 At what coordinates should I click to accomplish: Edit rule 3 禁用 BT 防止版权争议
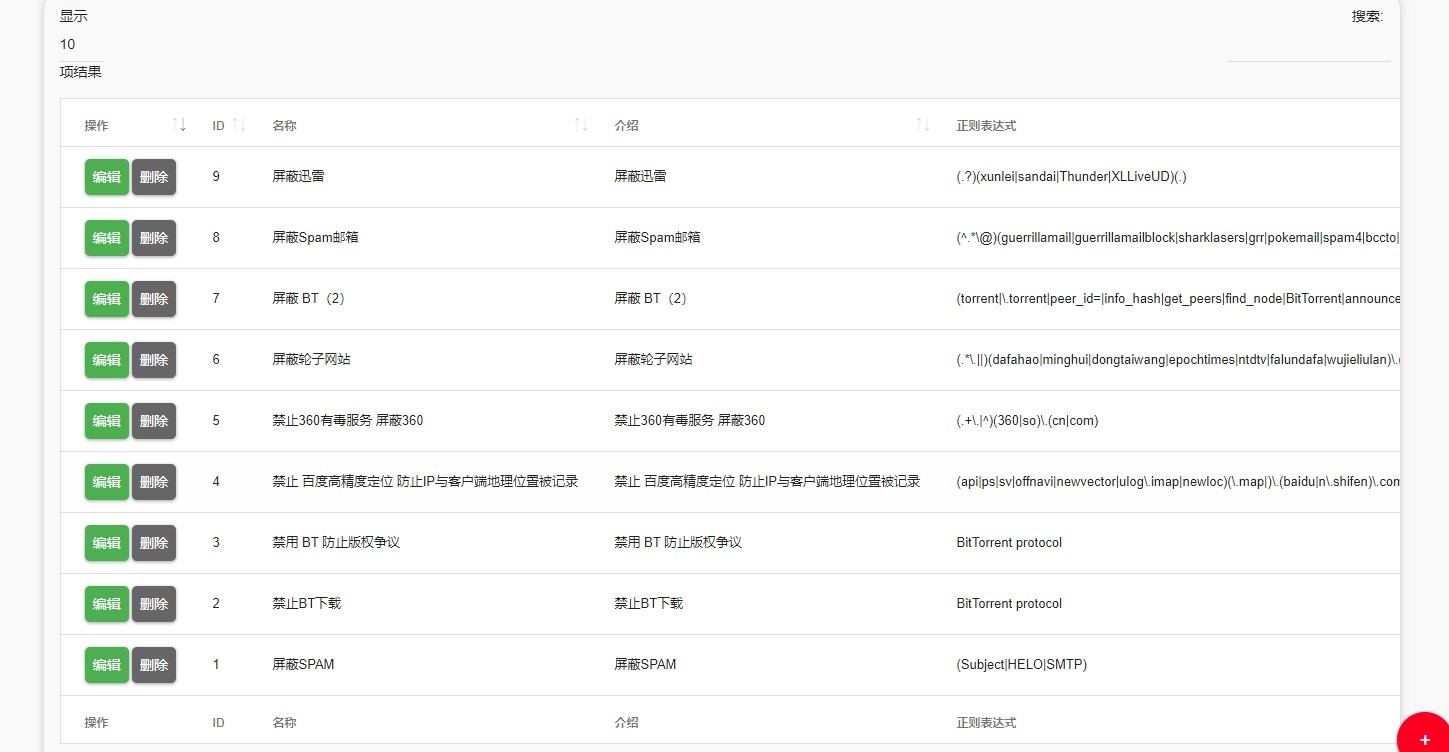(107, 543)
